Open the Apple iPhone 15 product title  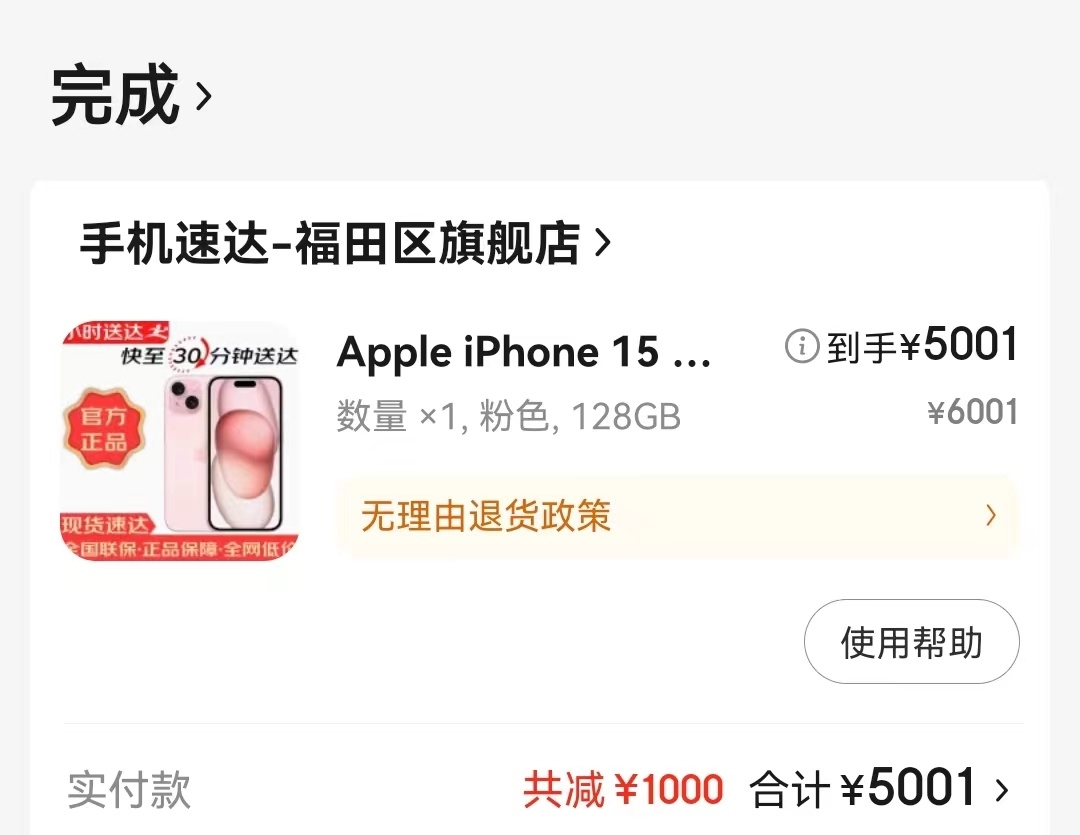click(523, 353)
